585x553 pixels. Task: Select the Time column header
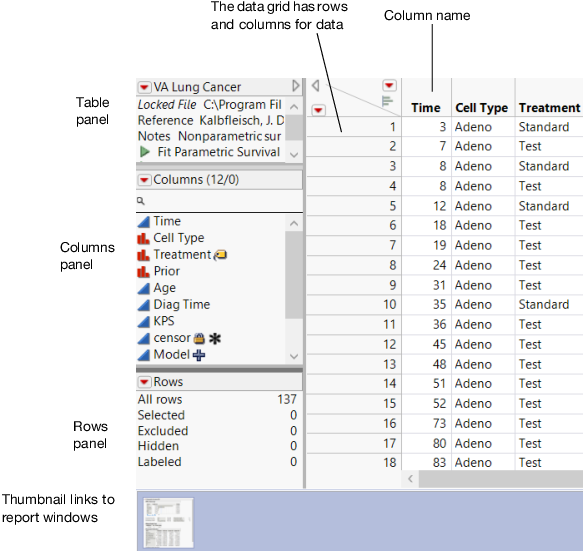[x=426, y=108]
